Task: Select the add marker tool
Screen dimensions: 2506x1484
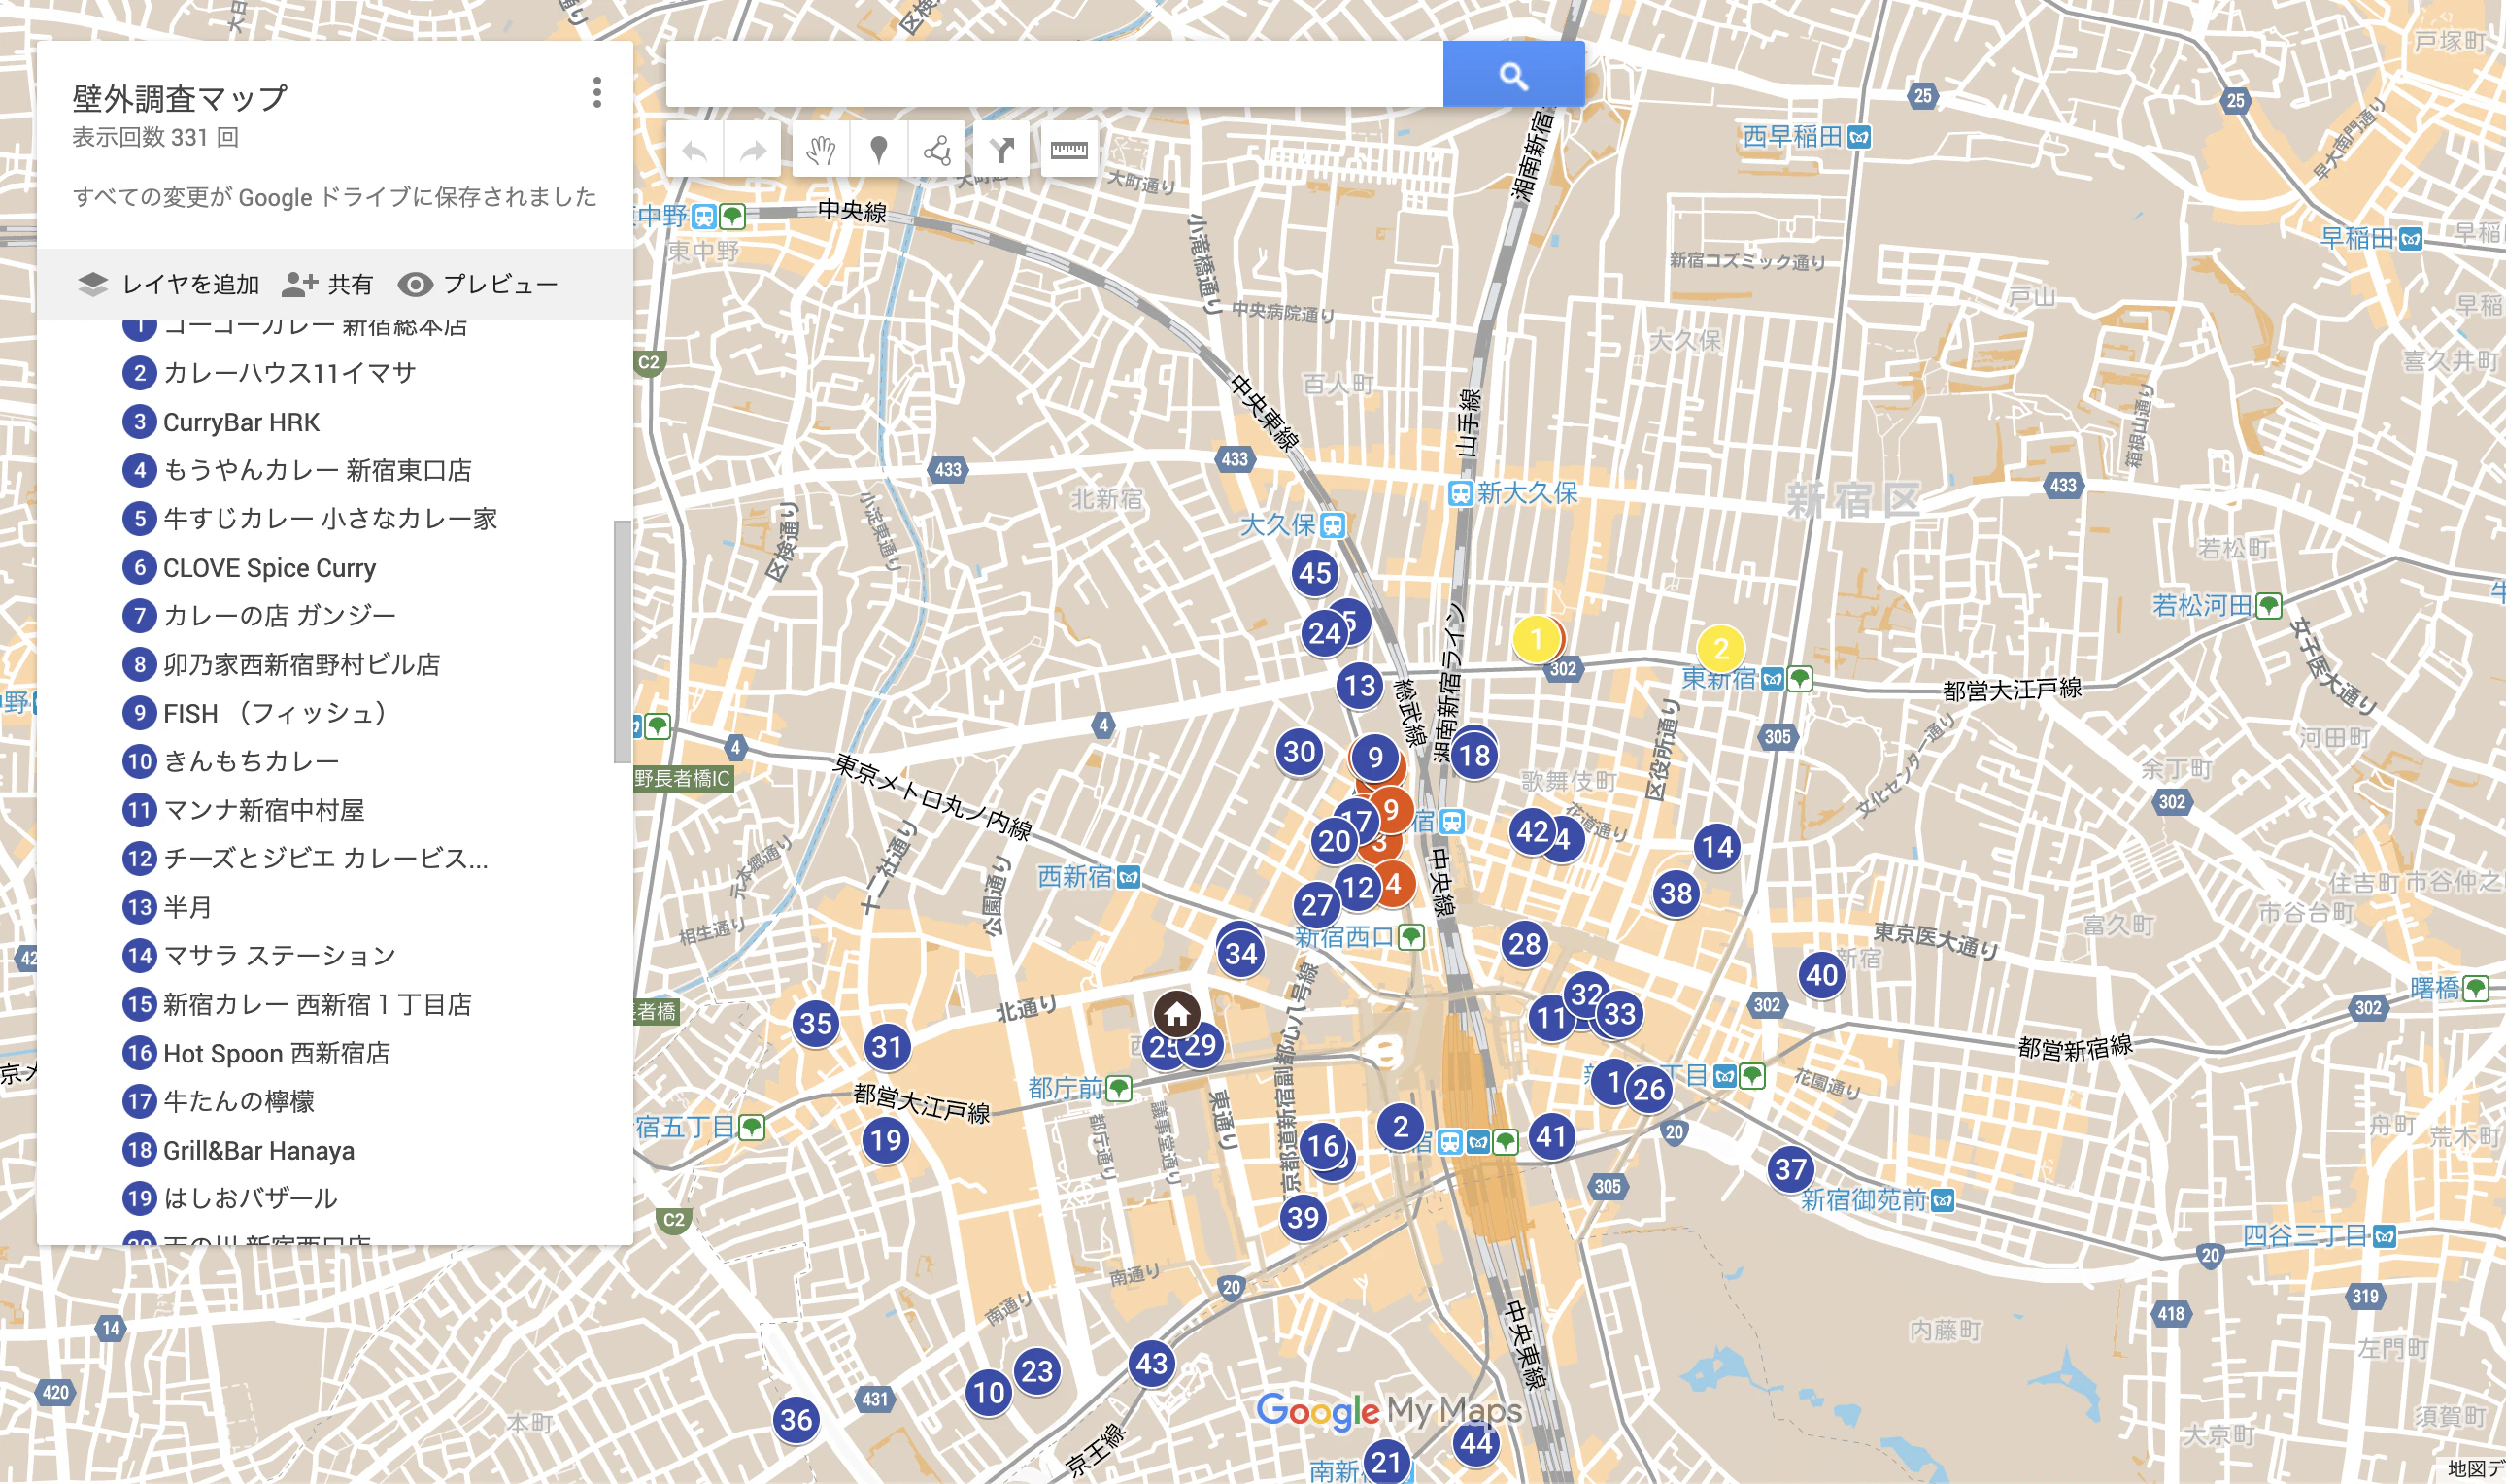Action: coord(879,151)
